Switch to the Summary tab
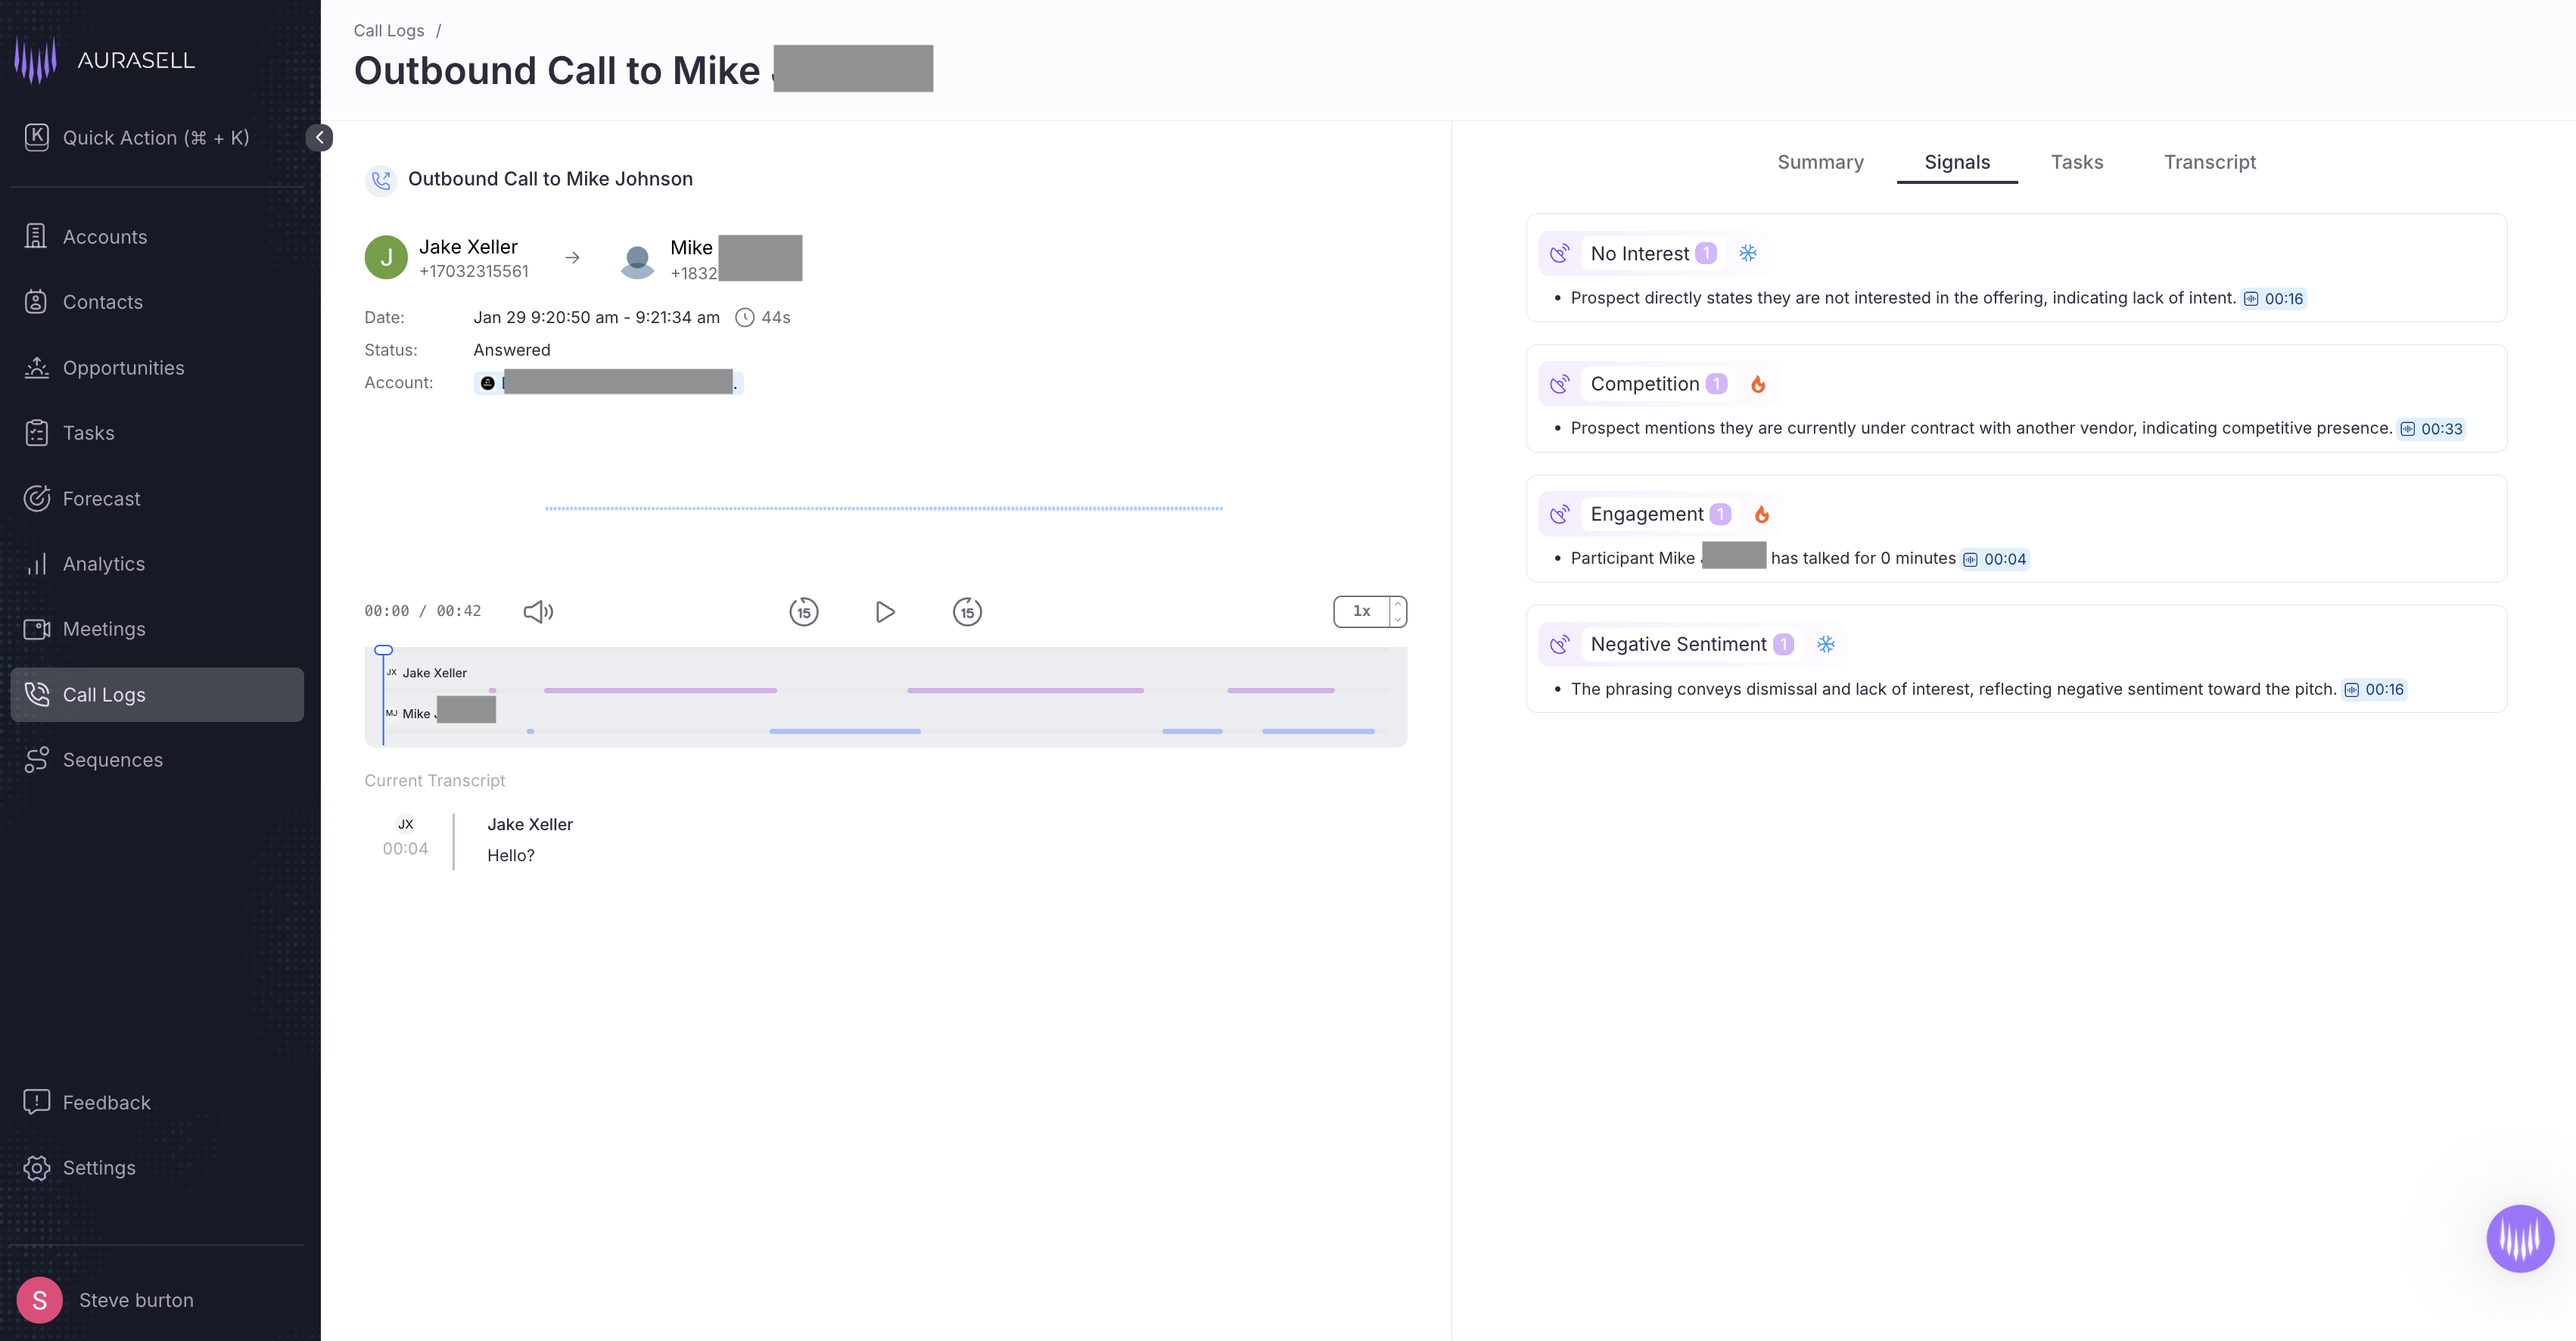Screen dimensions: 2576x1341 [1820, 162]
